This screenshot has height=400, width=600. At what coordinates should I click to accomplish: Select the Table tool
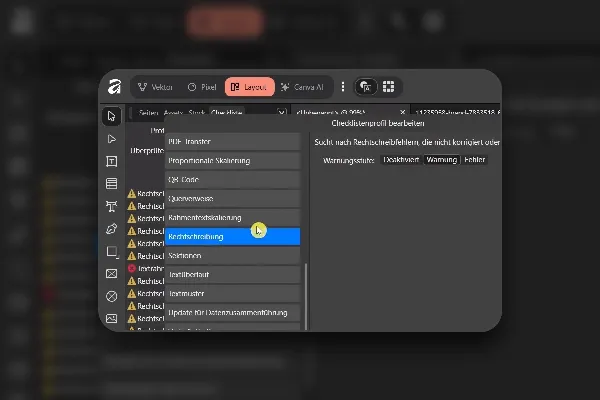[111, 183]
